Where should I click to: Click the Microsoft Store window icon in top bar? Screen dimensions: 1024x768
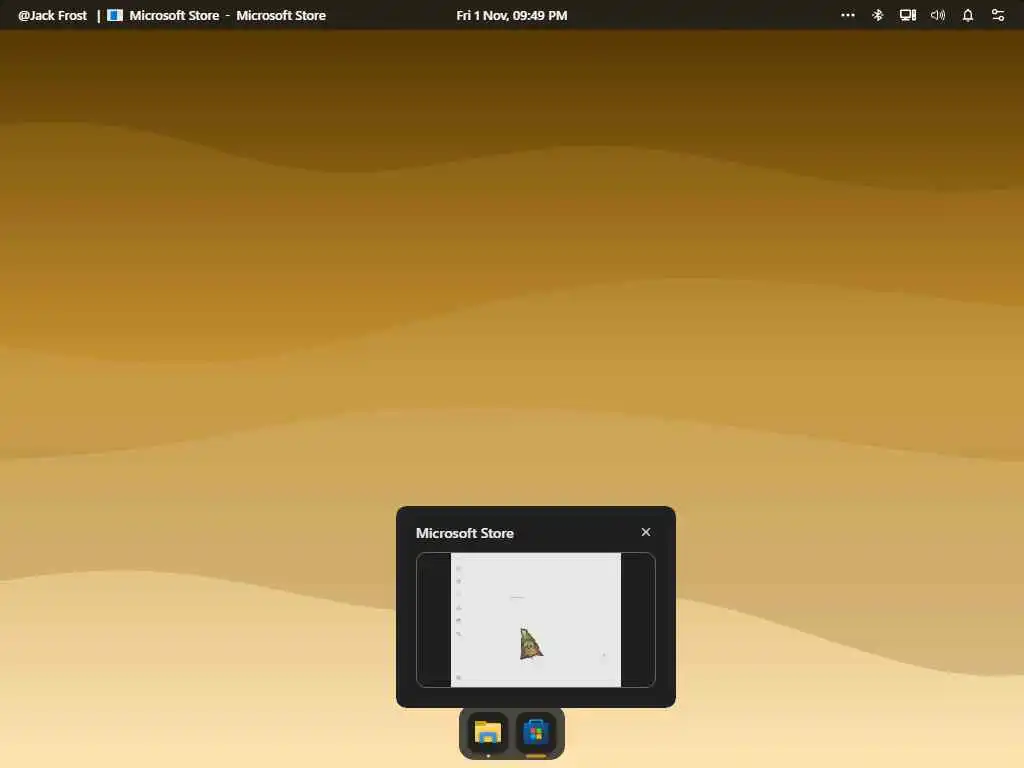tap(115, 15)
